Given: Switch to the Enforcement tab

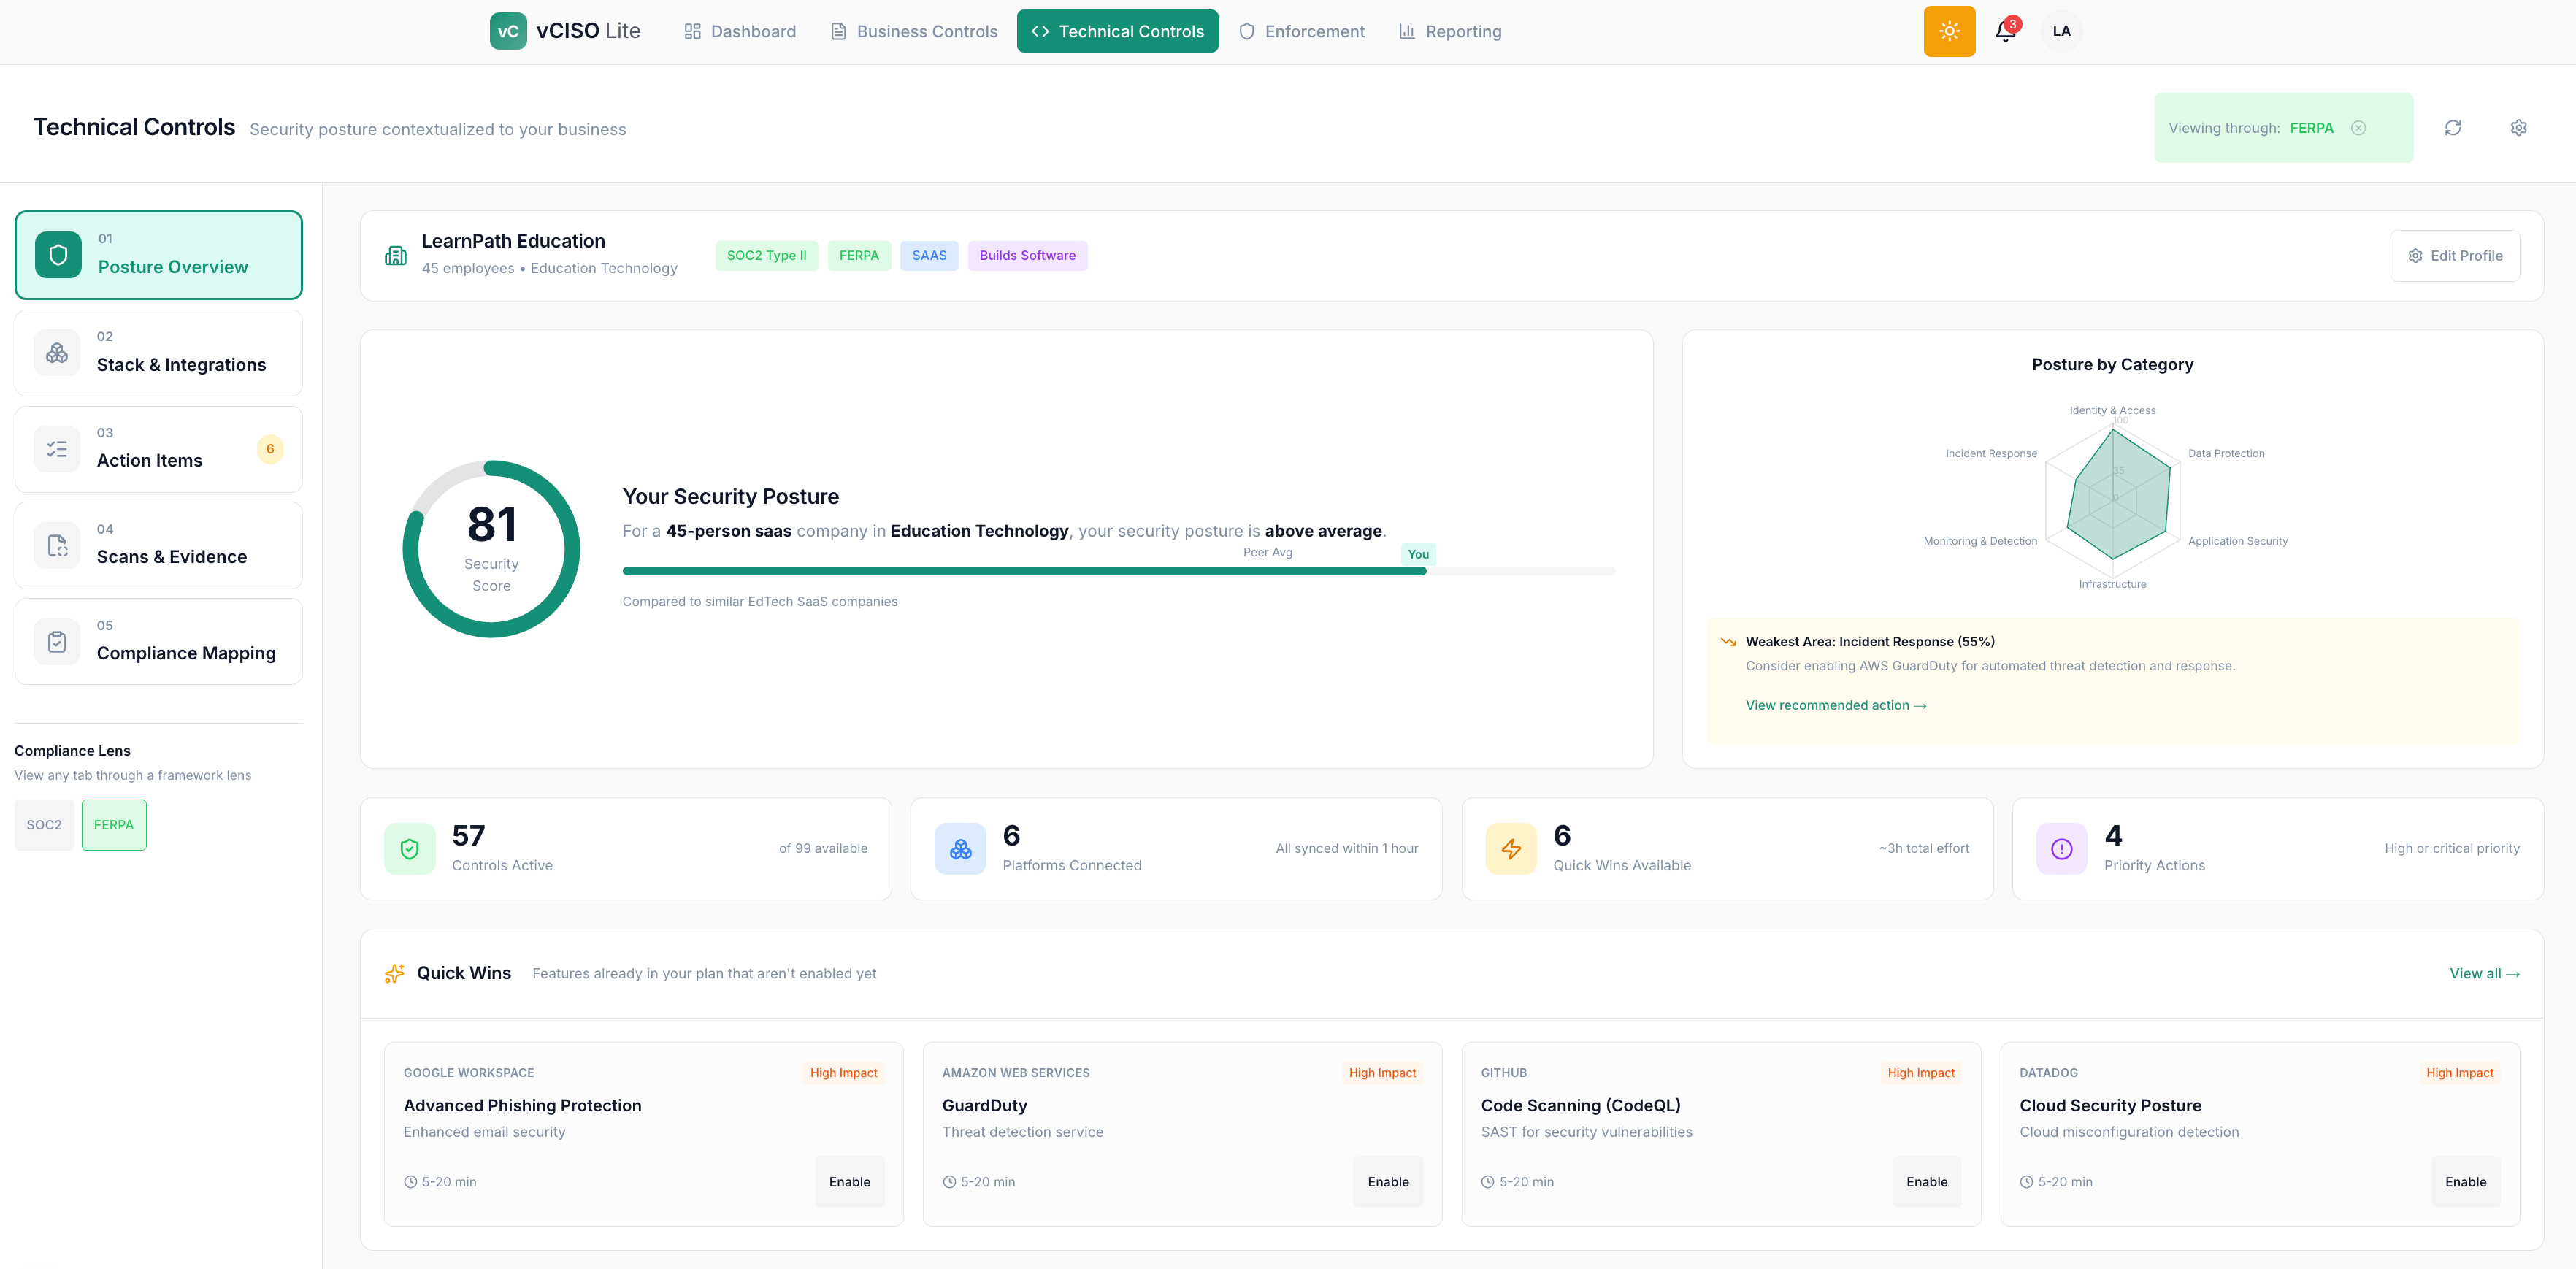Looking at the screenshot, I should (1301, 31).
